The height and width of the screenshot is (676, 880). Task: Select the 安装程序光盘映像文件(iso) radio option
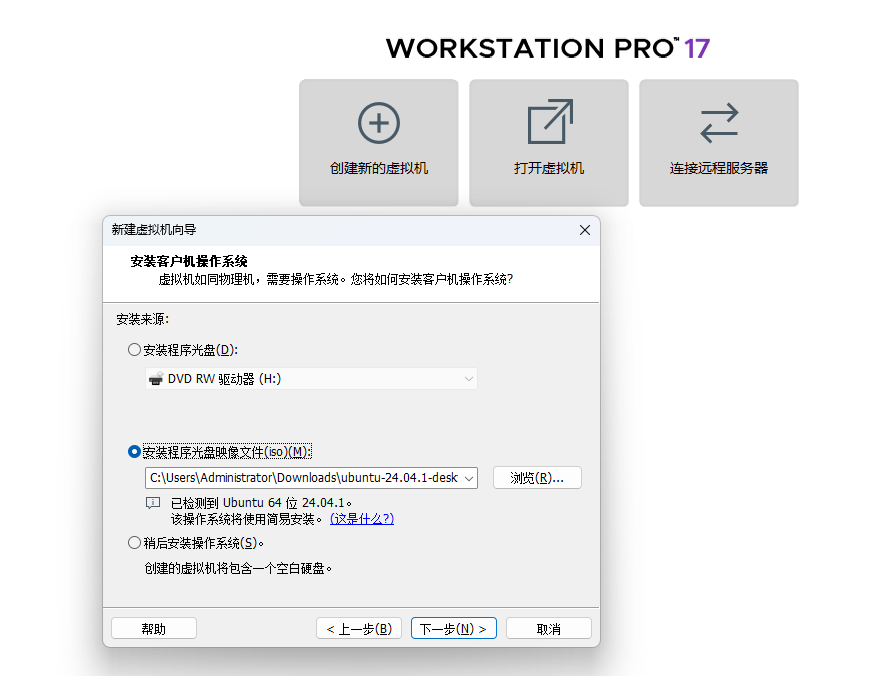(x=134, y=452)
